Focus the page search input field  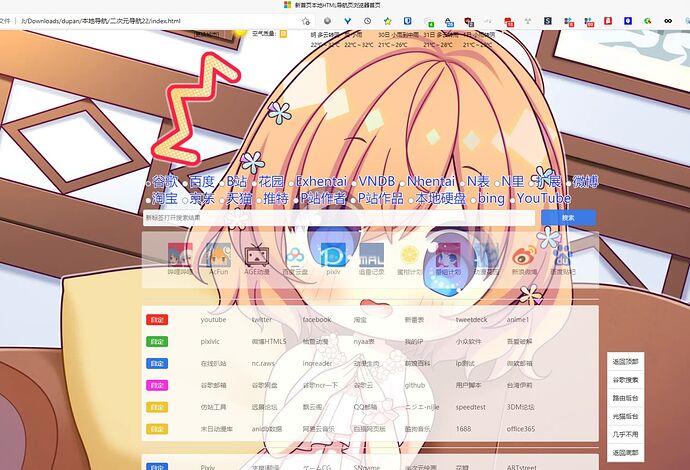pyautogui.click(x=339, y=217)
